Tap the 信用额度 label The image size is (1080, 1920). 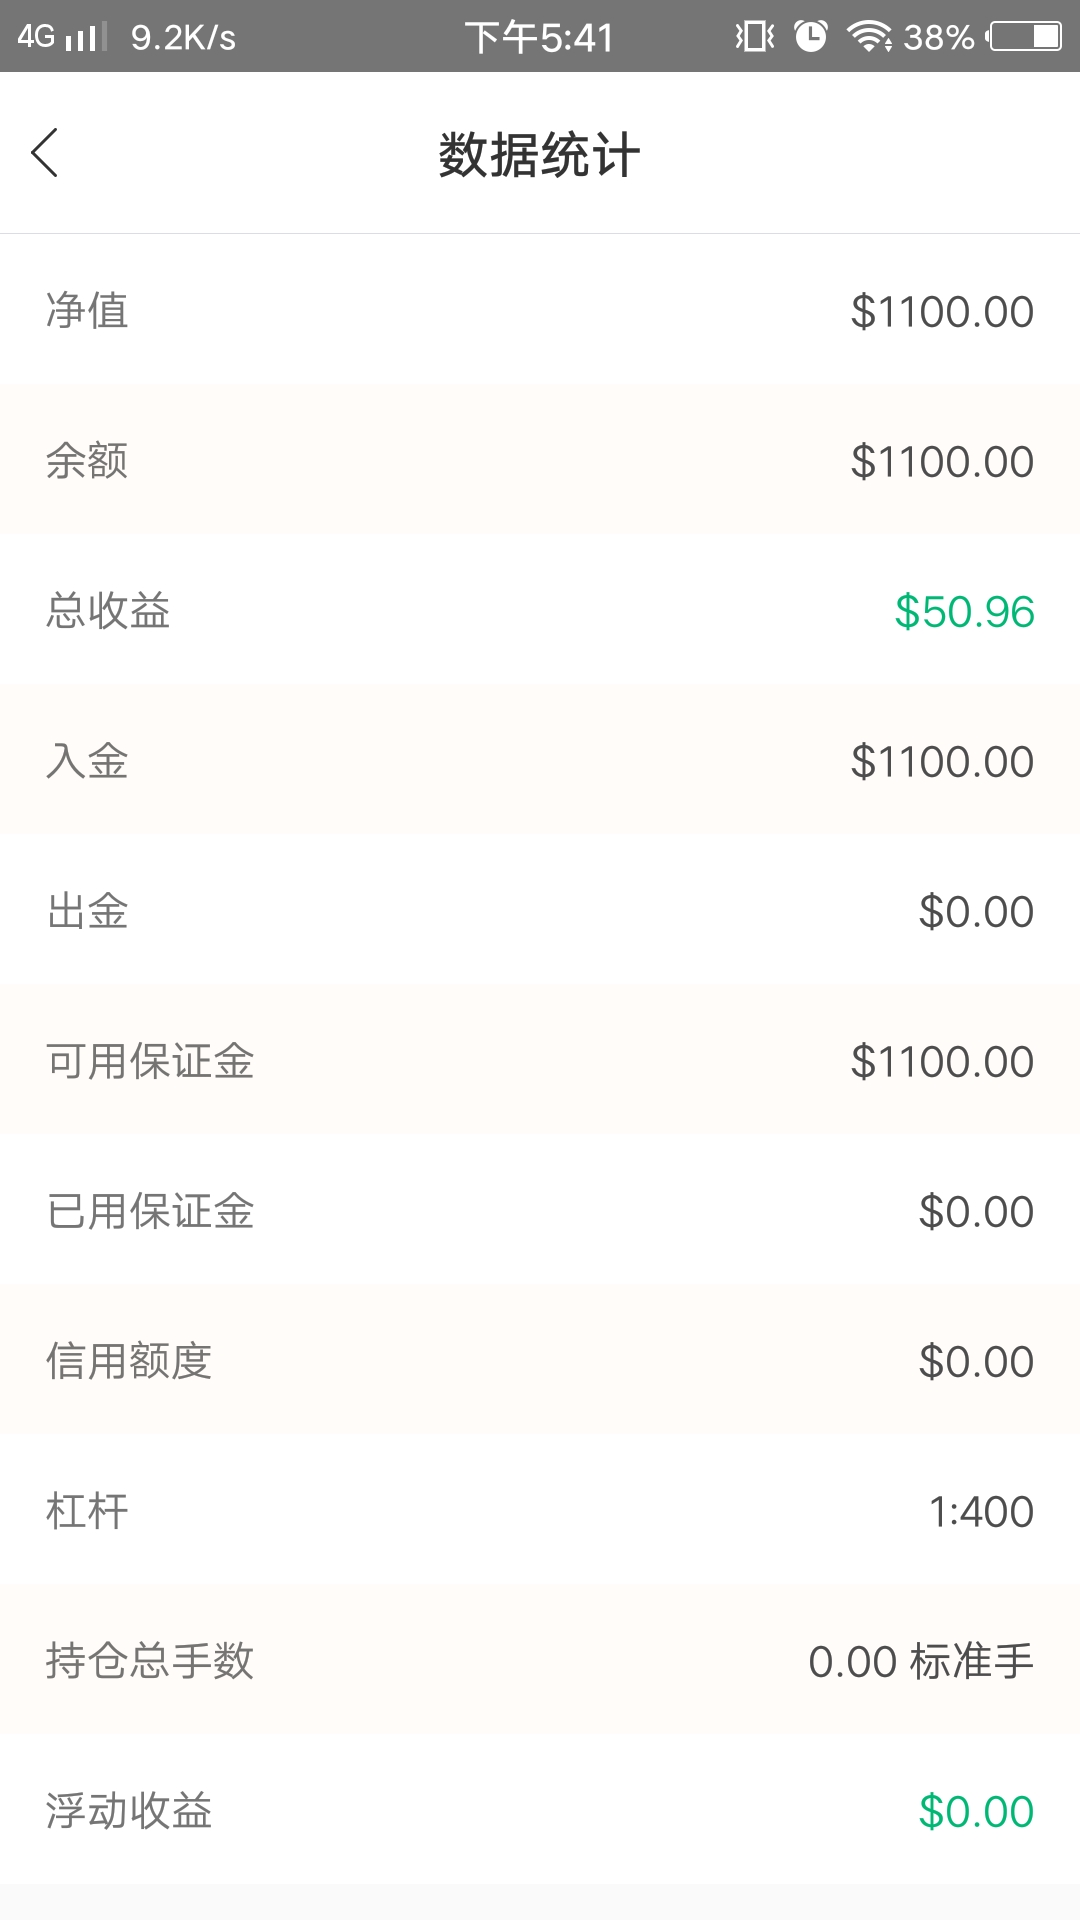point(129,1361)
